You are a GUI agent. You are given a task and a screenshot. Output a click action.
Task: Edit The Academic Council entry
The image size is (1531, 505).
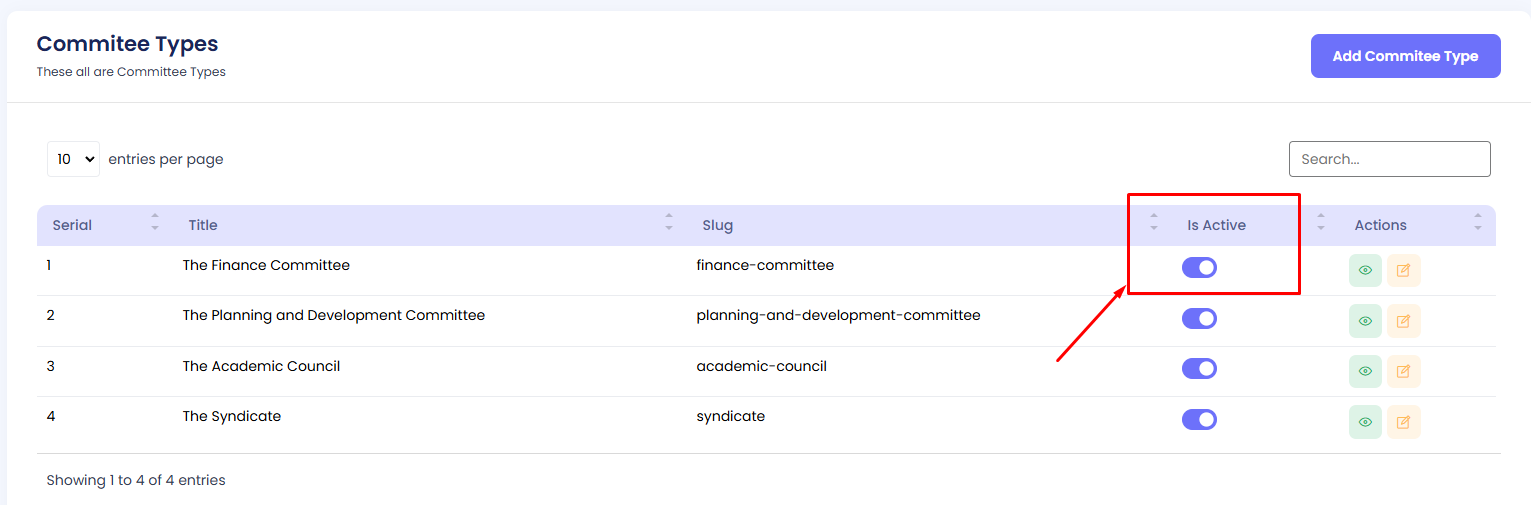pos(1403,371)
